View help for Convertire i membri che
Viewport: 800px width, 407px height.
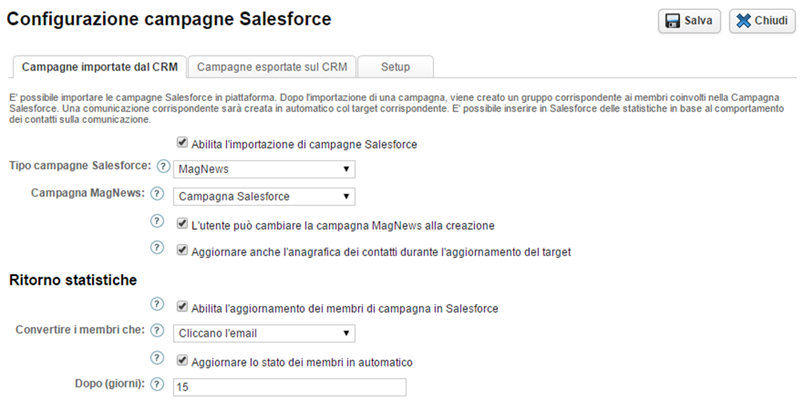point(158,330)
